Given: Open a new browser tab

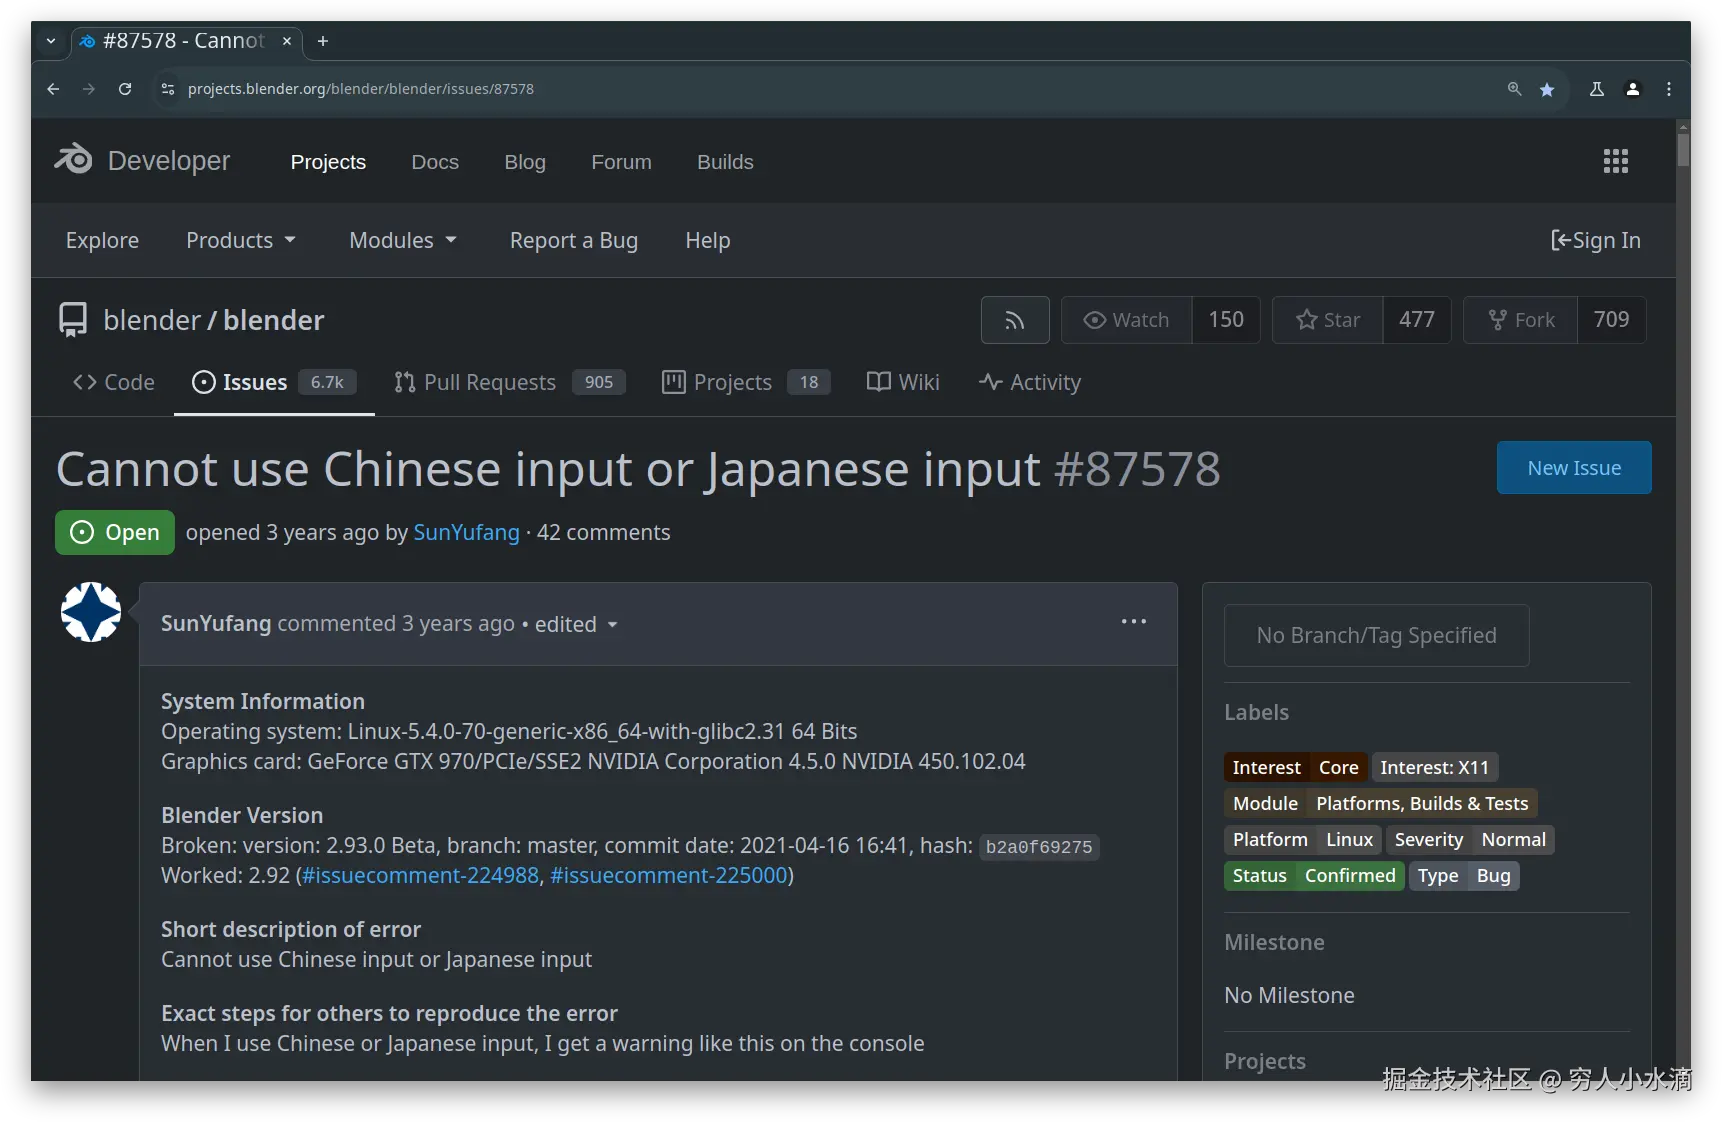Looking at the screenshot, I should tap(323, 41).
